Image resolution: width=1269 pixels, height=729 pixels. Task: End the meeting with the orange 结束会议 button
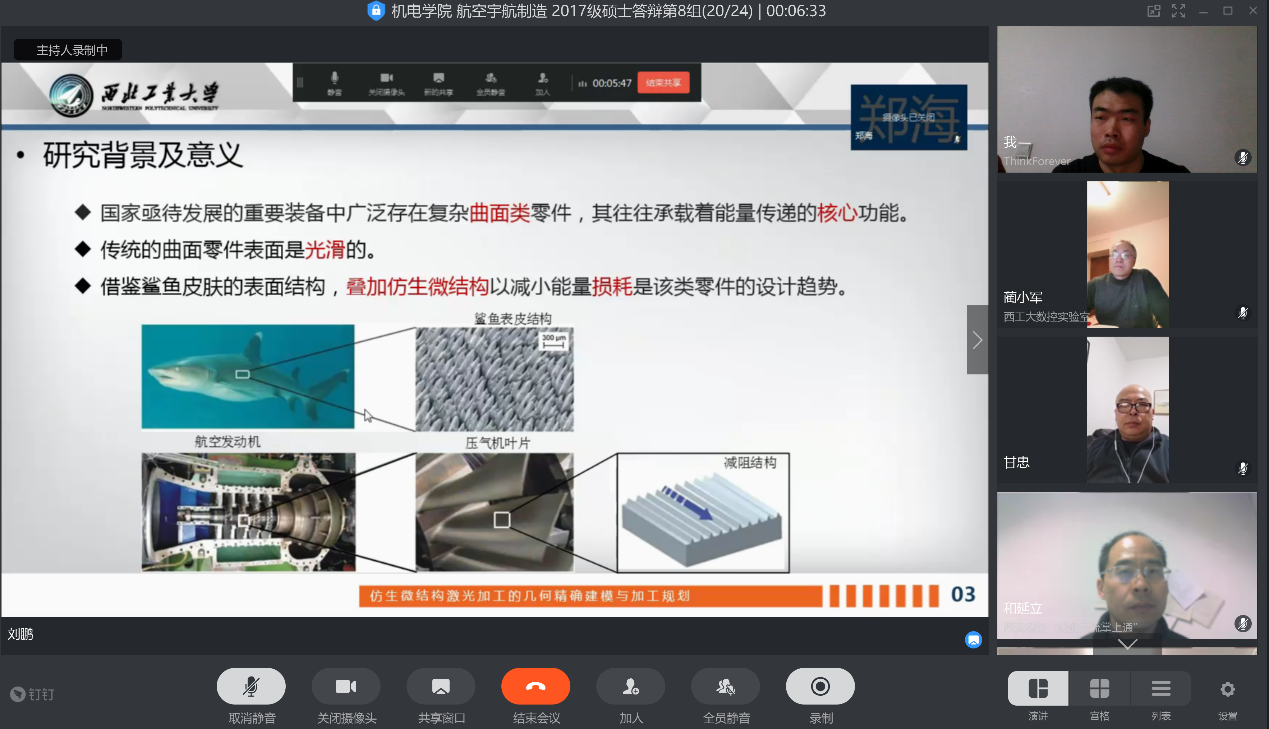(x=535, y=687)
